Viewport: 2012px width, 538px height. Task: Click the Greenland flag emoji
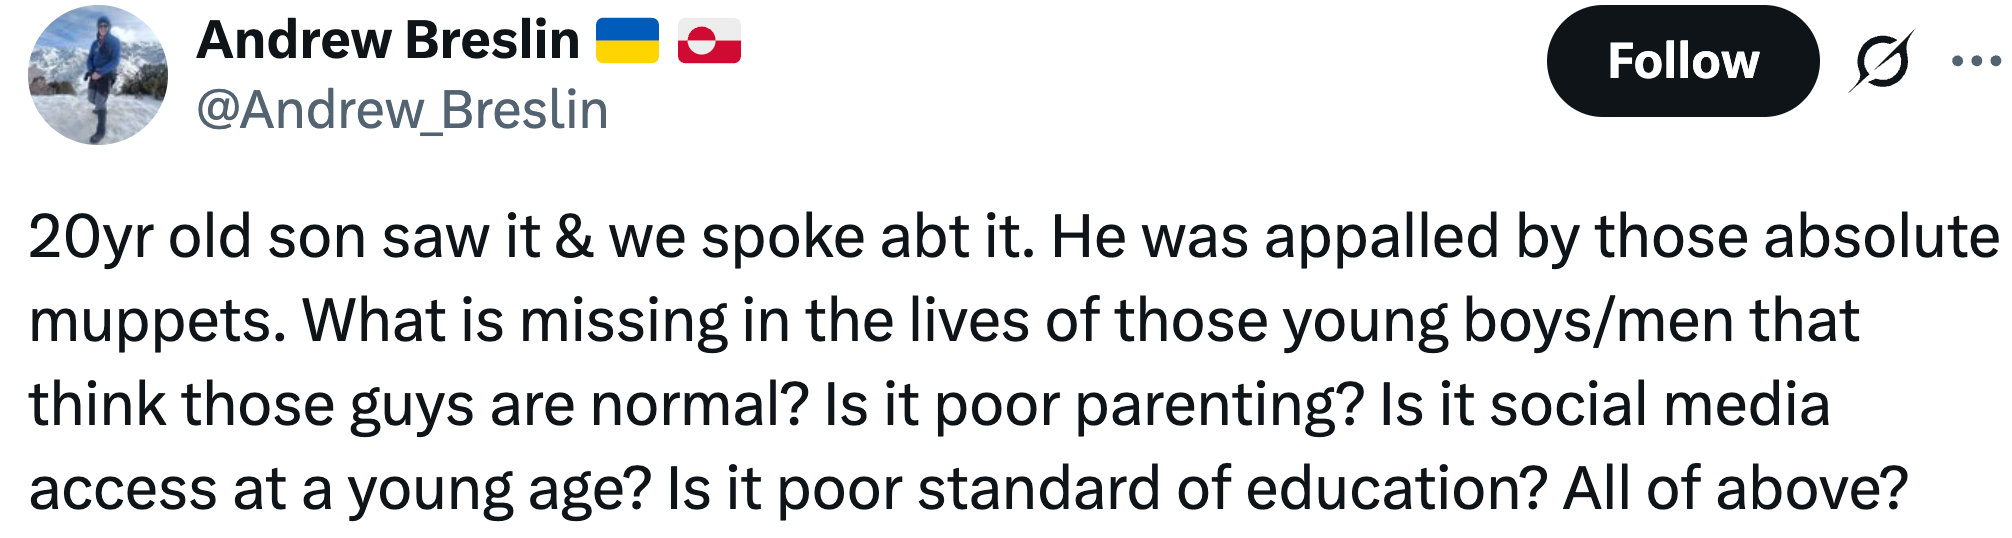(709, 41)
